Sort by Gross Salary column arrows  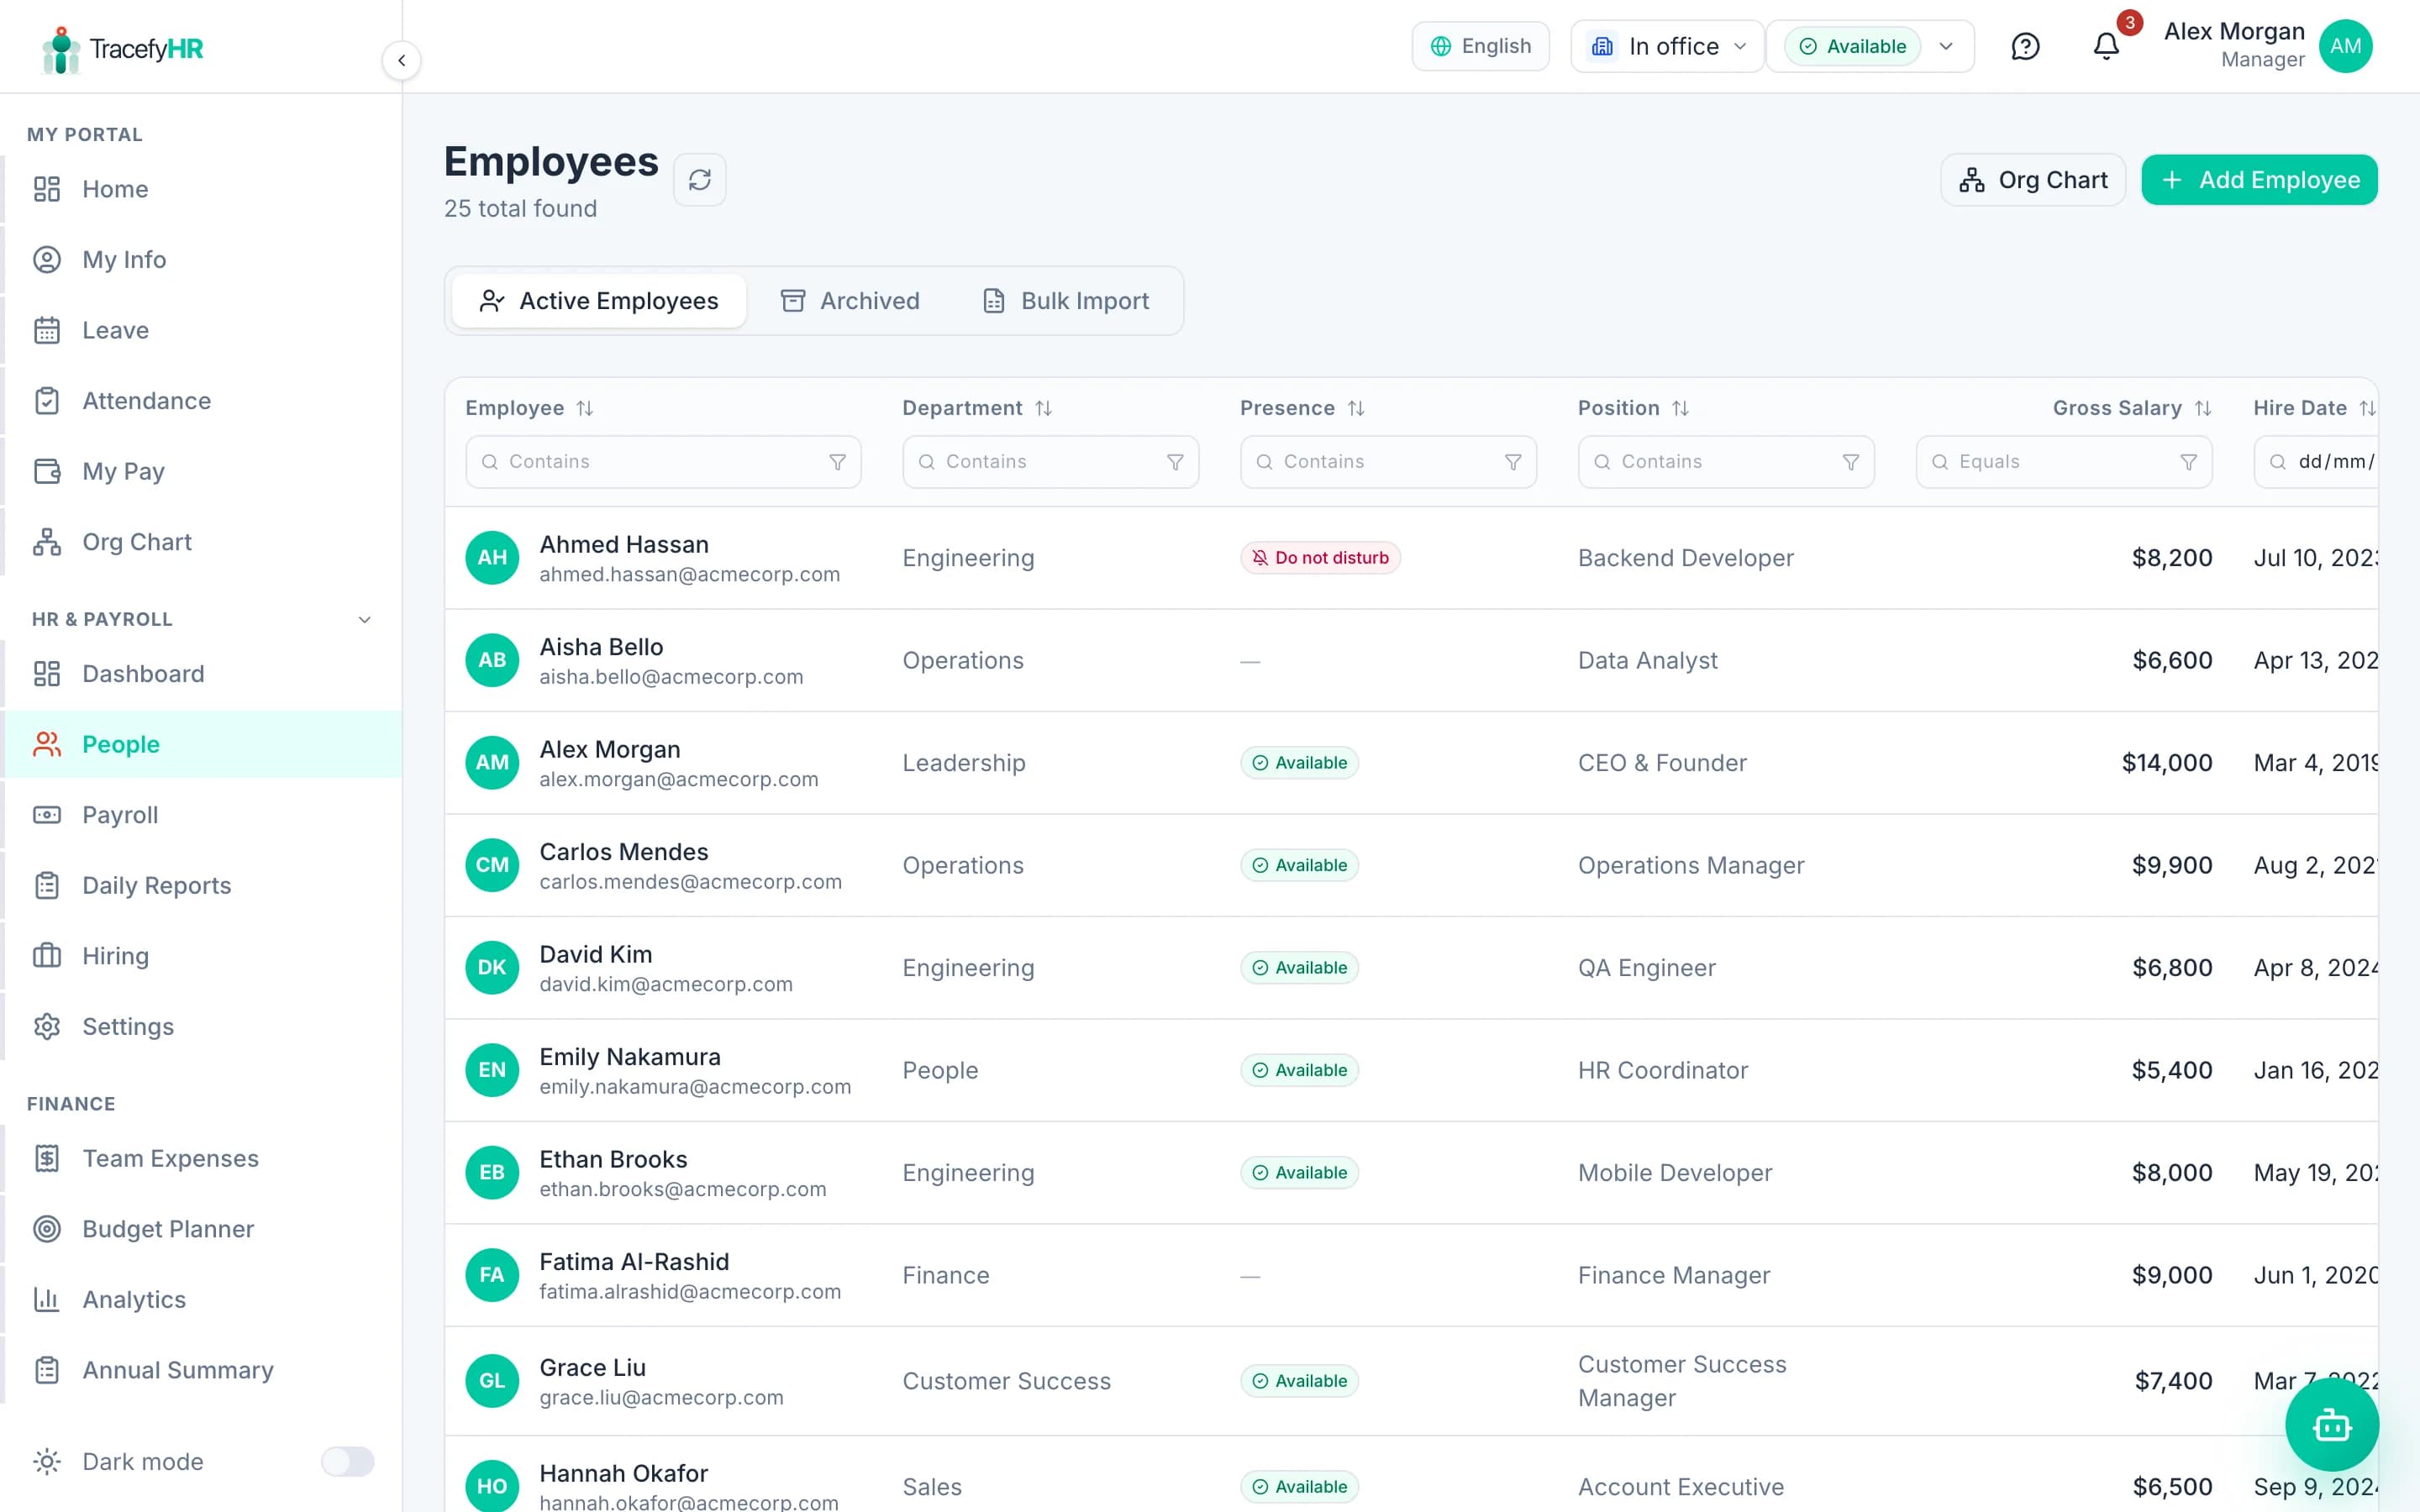tap(2202, 408)
